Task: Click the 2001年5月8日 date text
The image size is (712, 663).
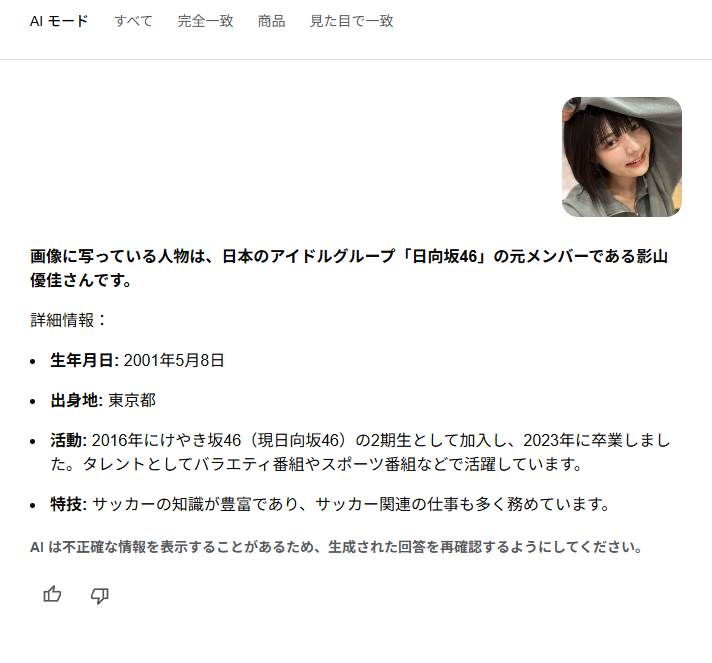Action: [x=174, y=360]
